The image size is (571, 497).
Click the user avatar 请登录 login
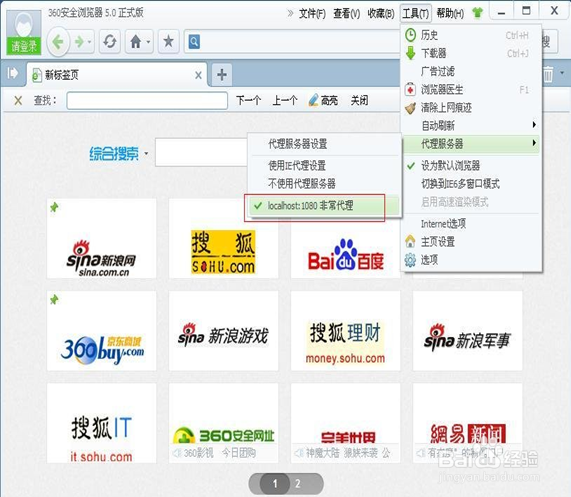[x=24, y=33]
